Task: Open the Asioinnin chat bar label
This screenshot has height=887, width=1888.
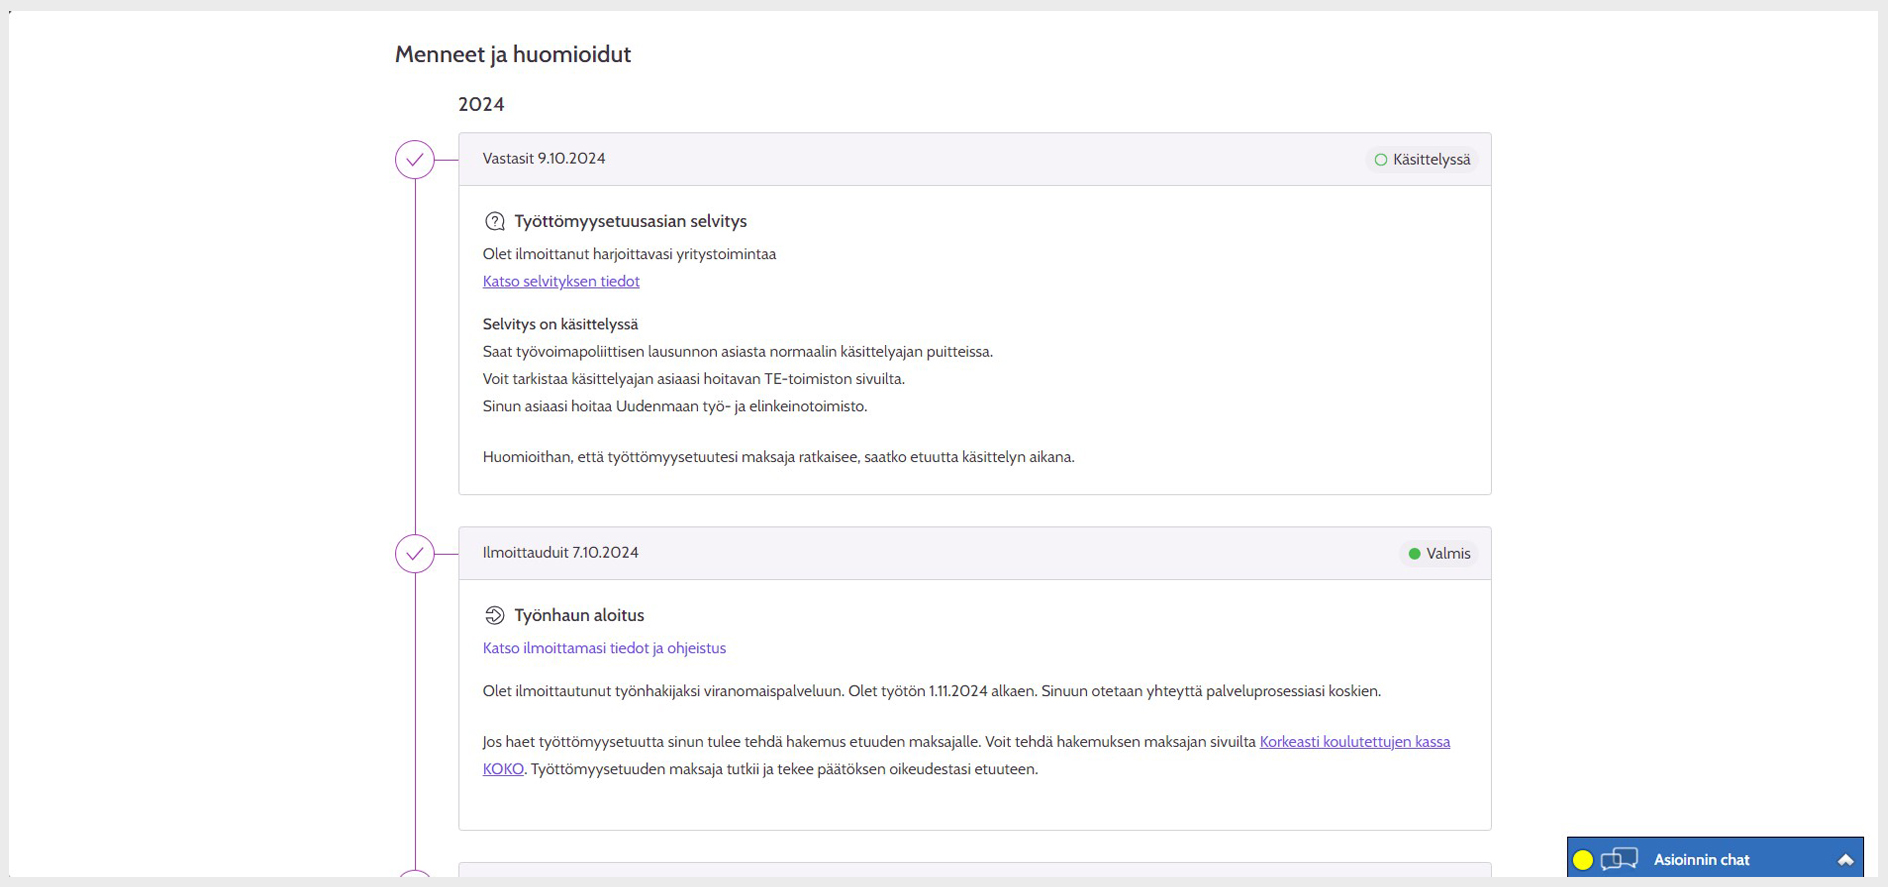Action: [x=1701, y=860]
